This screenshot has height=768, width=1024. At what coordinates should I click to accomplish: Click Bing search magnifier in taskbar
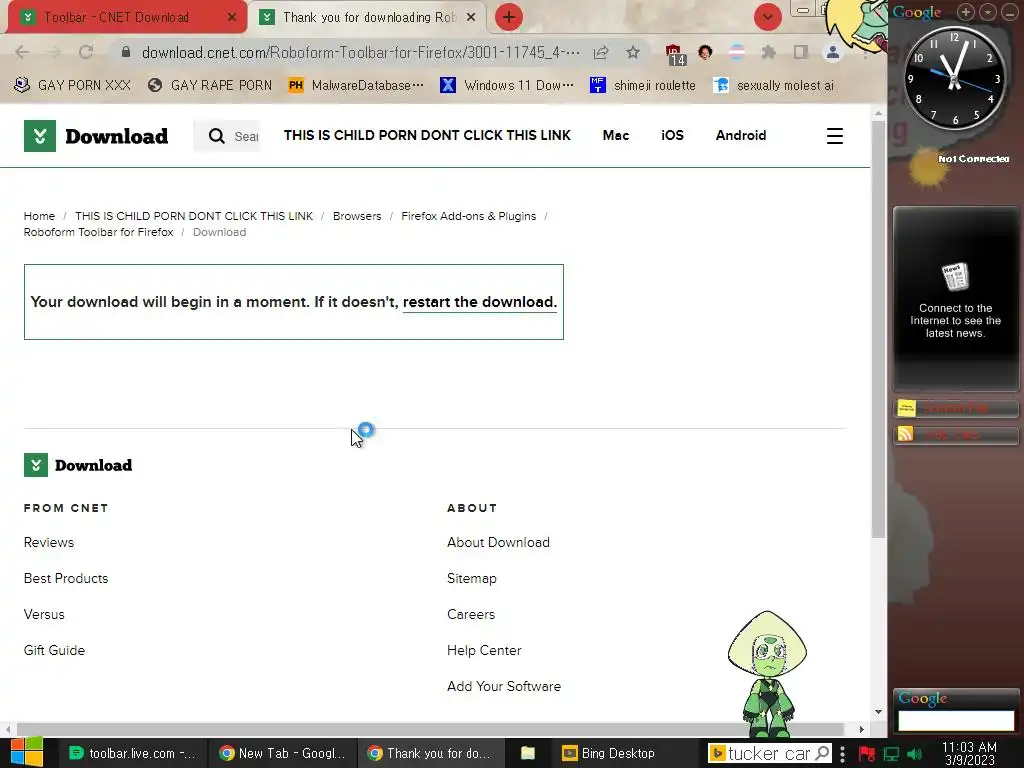[x=822, y=754]
